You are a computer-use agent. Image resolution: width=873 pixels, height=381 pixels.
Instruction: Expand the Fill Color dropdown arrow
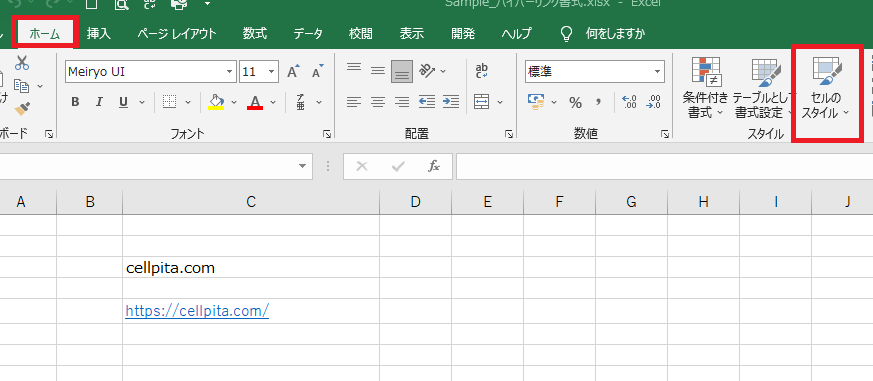[x=234, y=102]
